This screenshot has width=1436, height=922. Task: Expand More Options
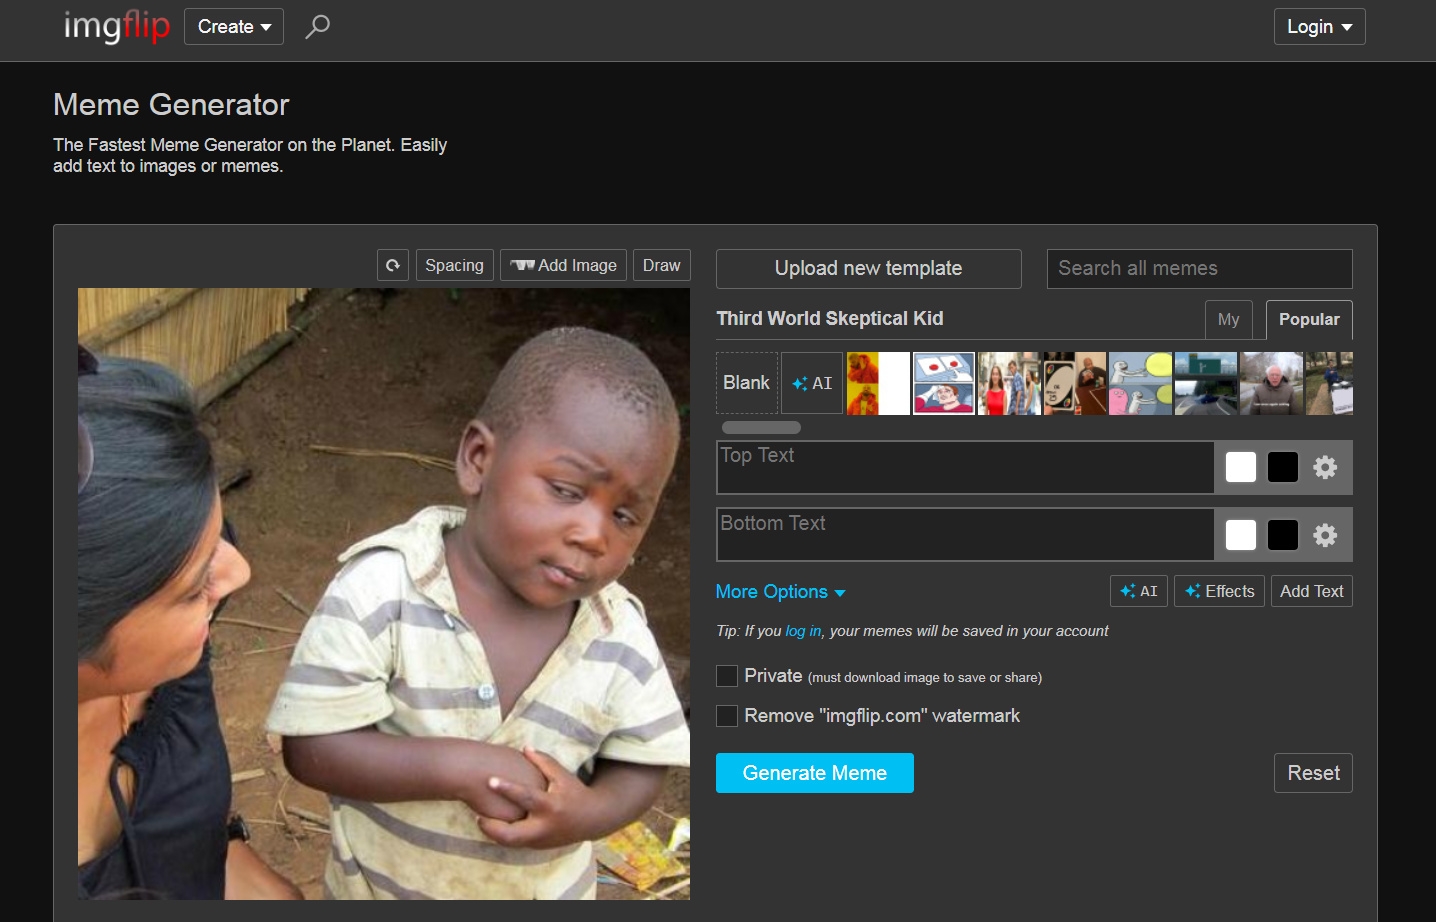pyautogui.click(x=780, y=592)
